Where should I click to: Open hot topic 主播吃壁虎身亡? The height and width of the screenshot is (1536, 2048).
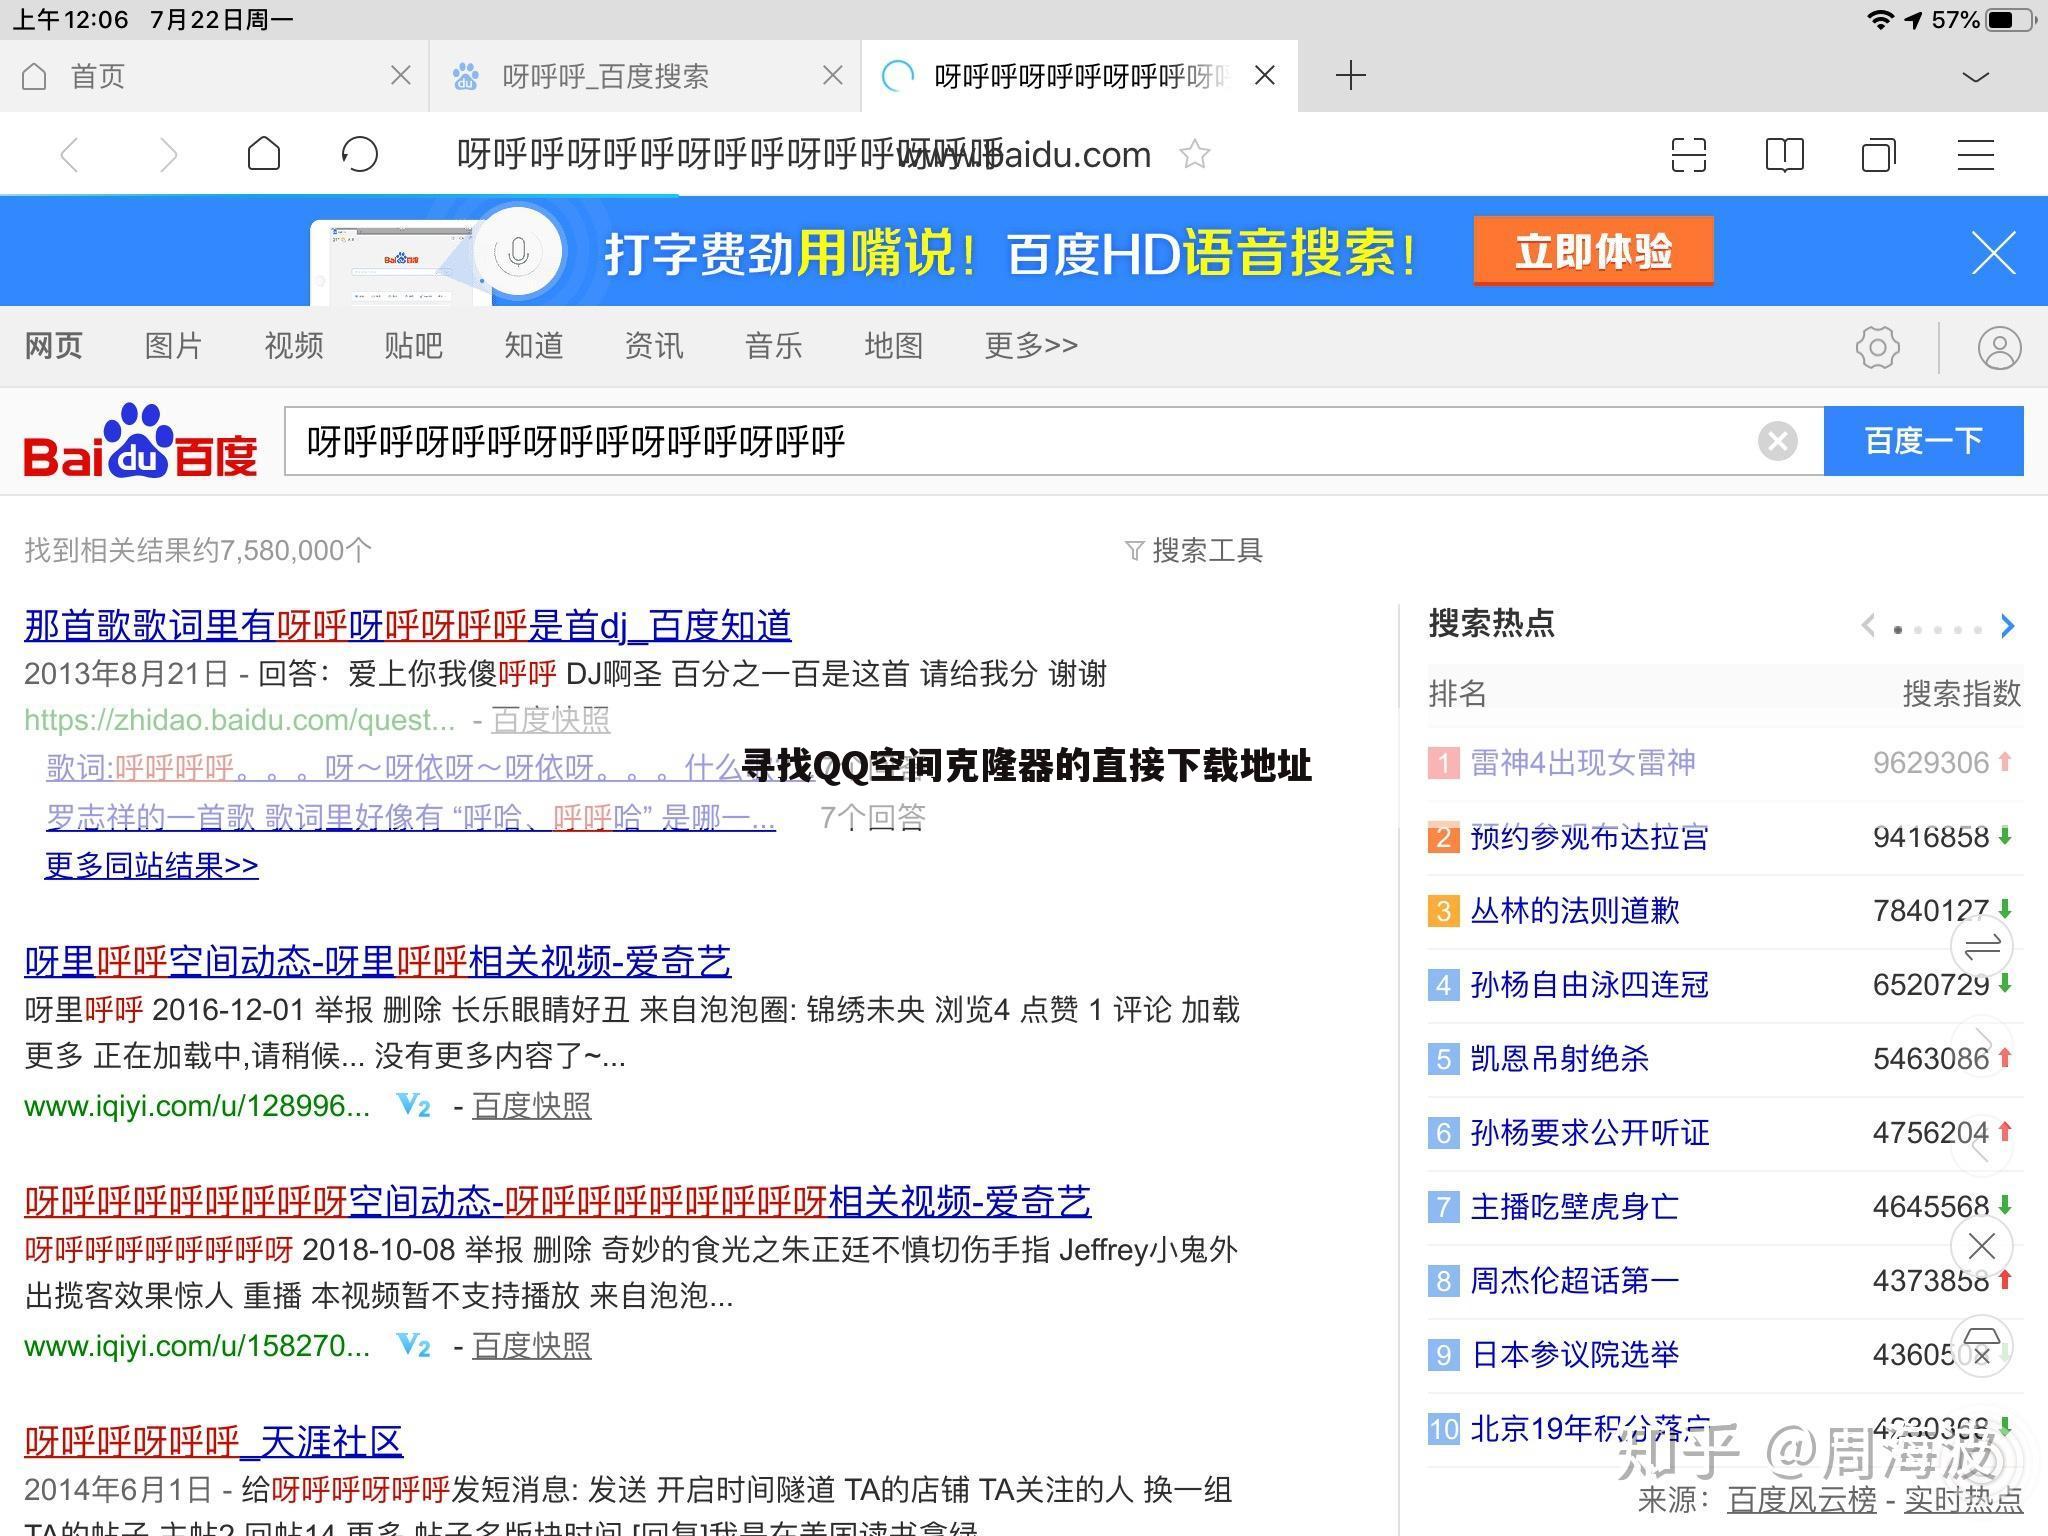coord(1574,1207)
